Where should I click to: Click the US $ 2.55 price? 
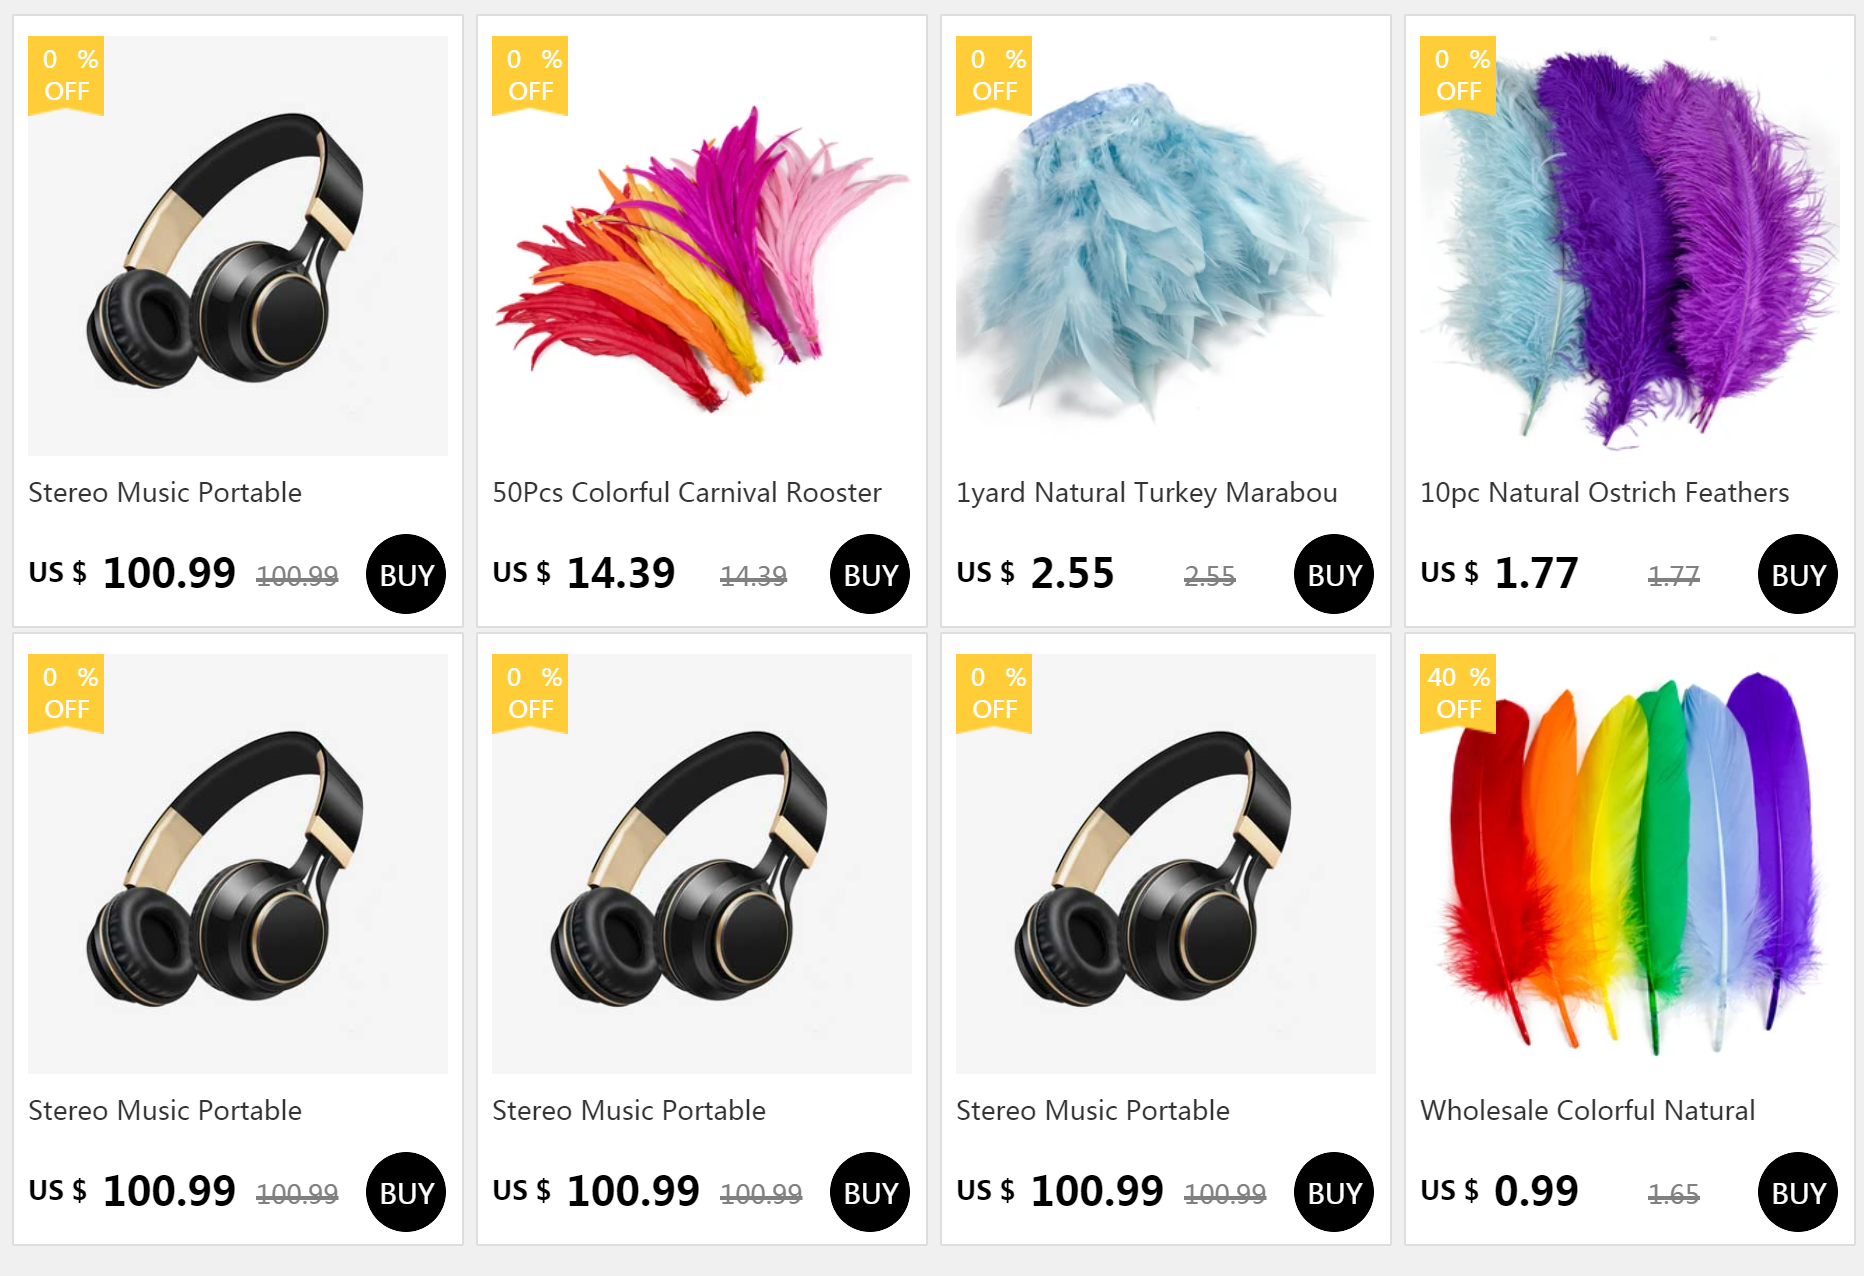point(1035,573)
